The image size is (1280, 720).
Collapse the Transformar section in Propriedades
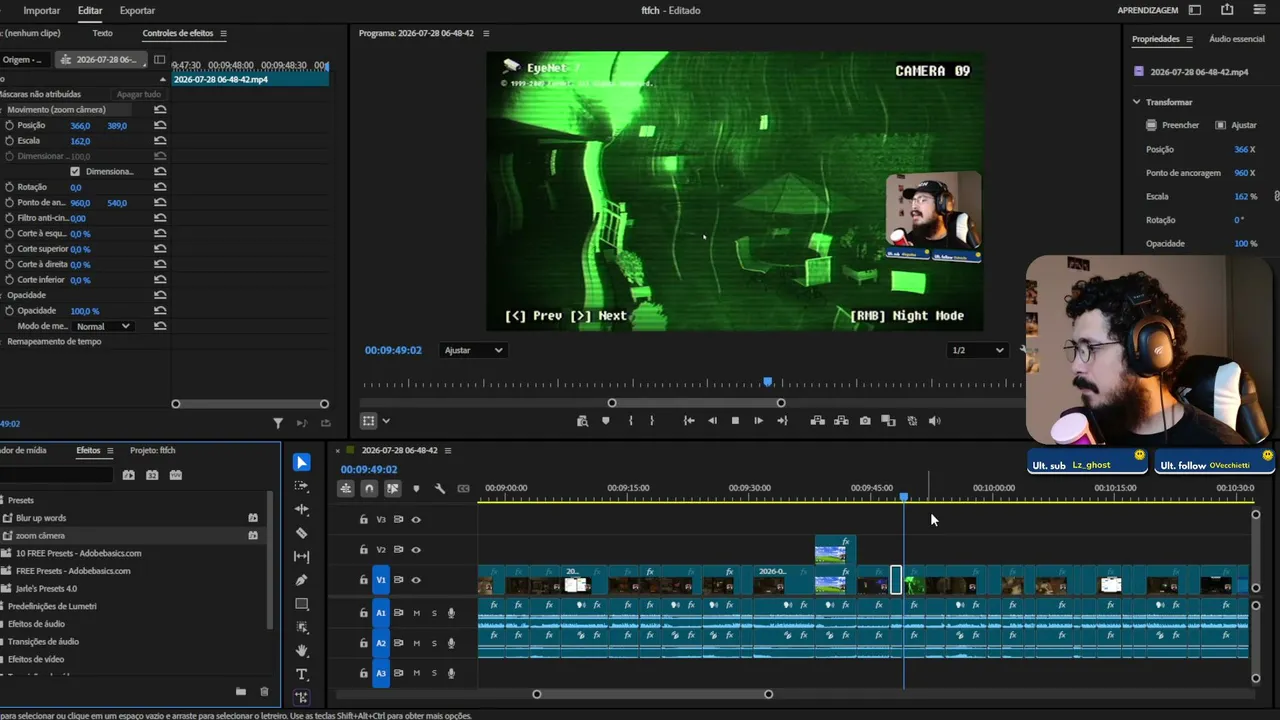[1136, 102]
